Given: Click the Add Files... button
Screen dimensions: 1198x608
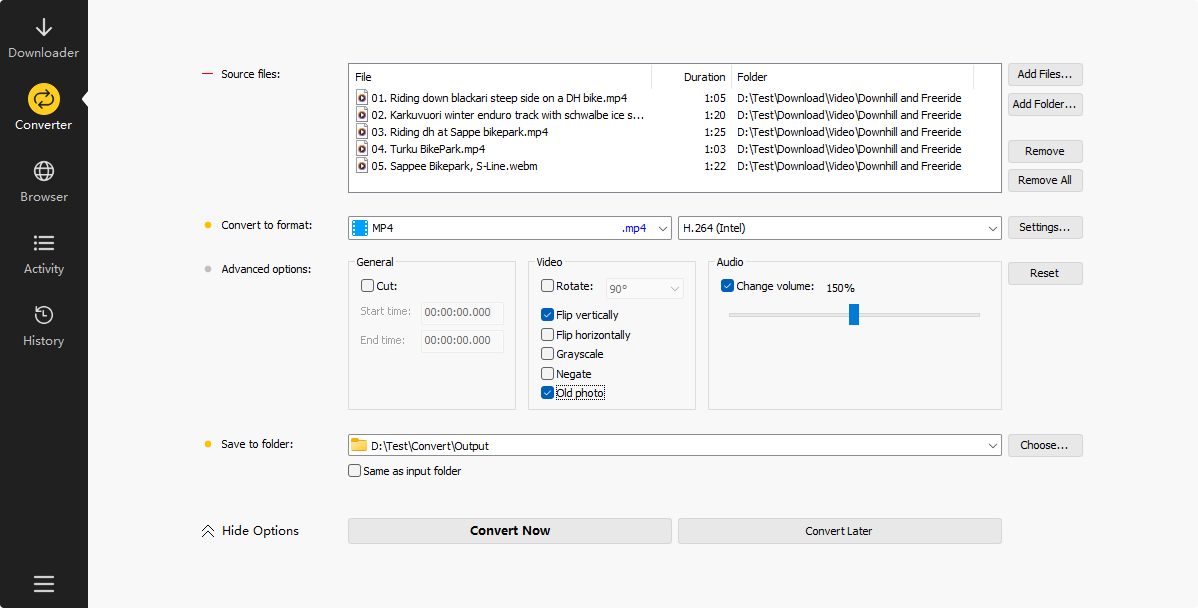Looking at the screenshot, I should [1044, 74].
